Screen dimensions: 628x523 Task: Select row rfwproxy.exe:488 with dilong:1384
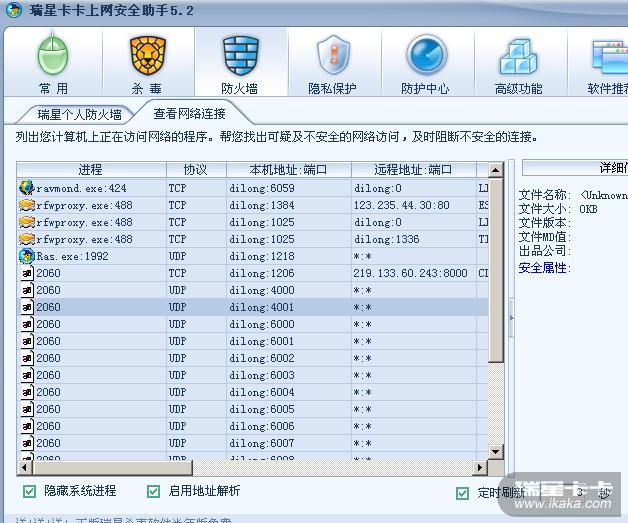(252, 205)
